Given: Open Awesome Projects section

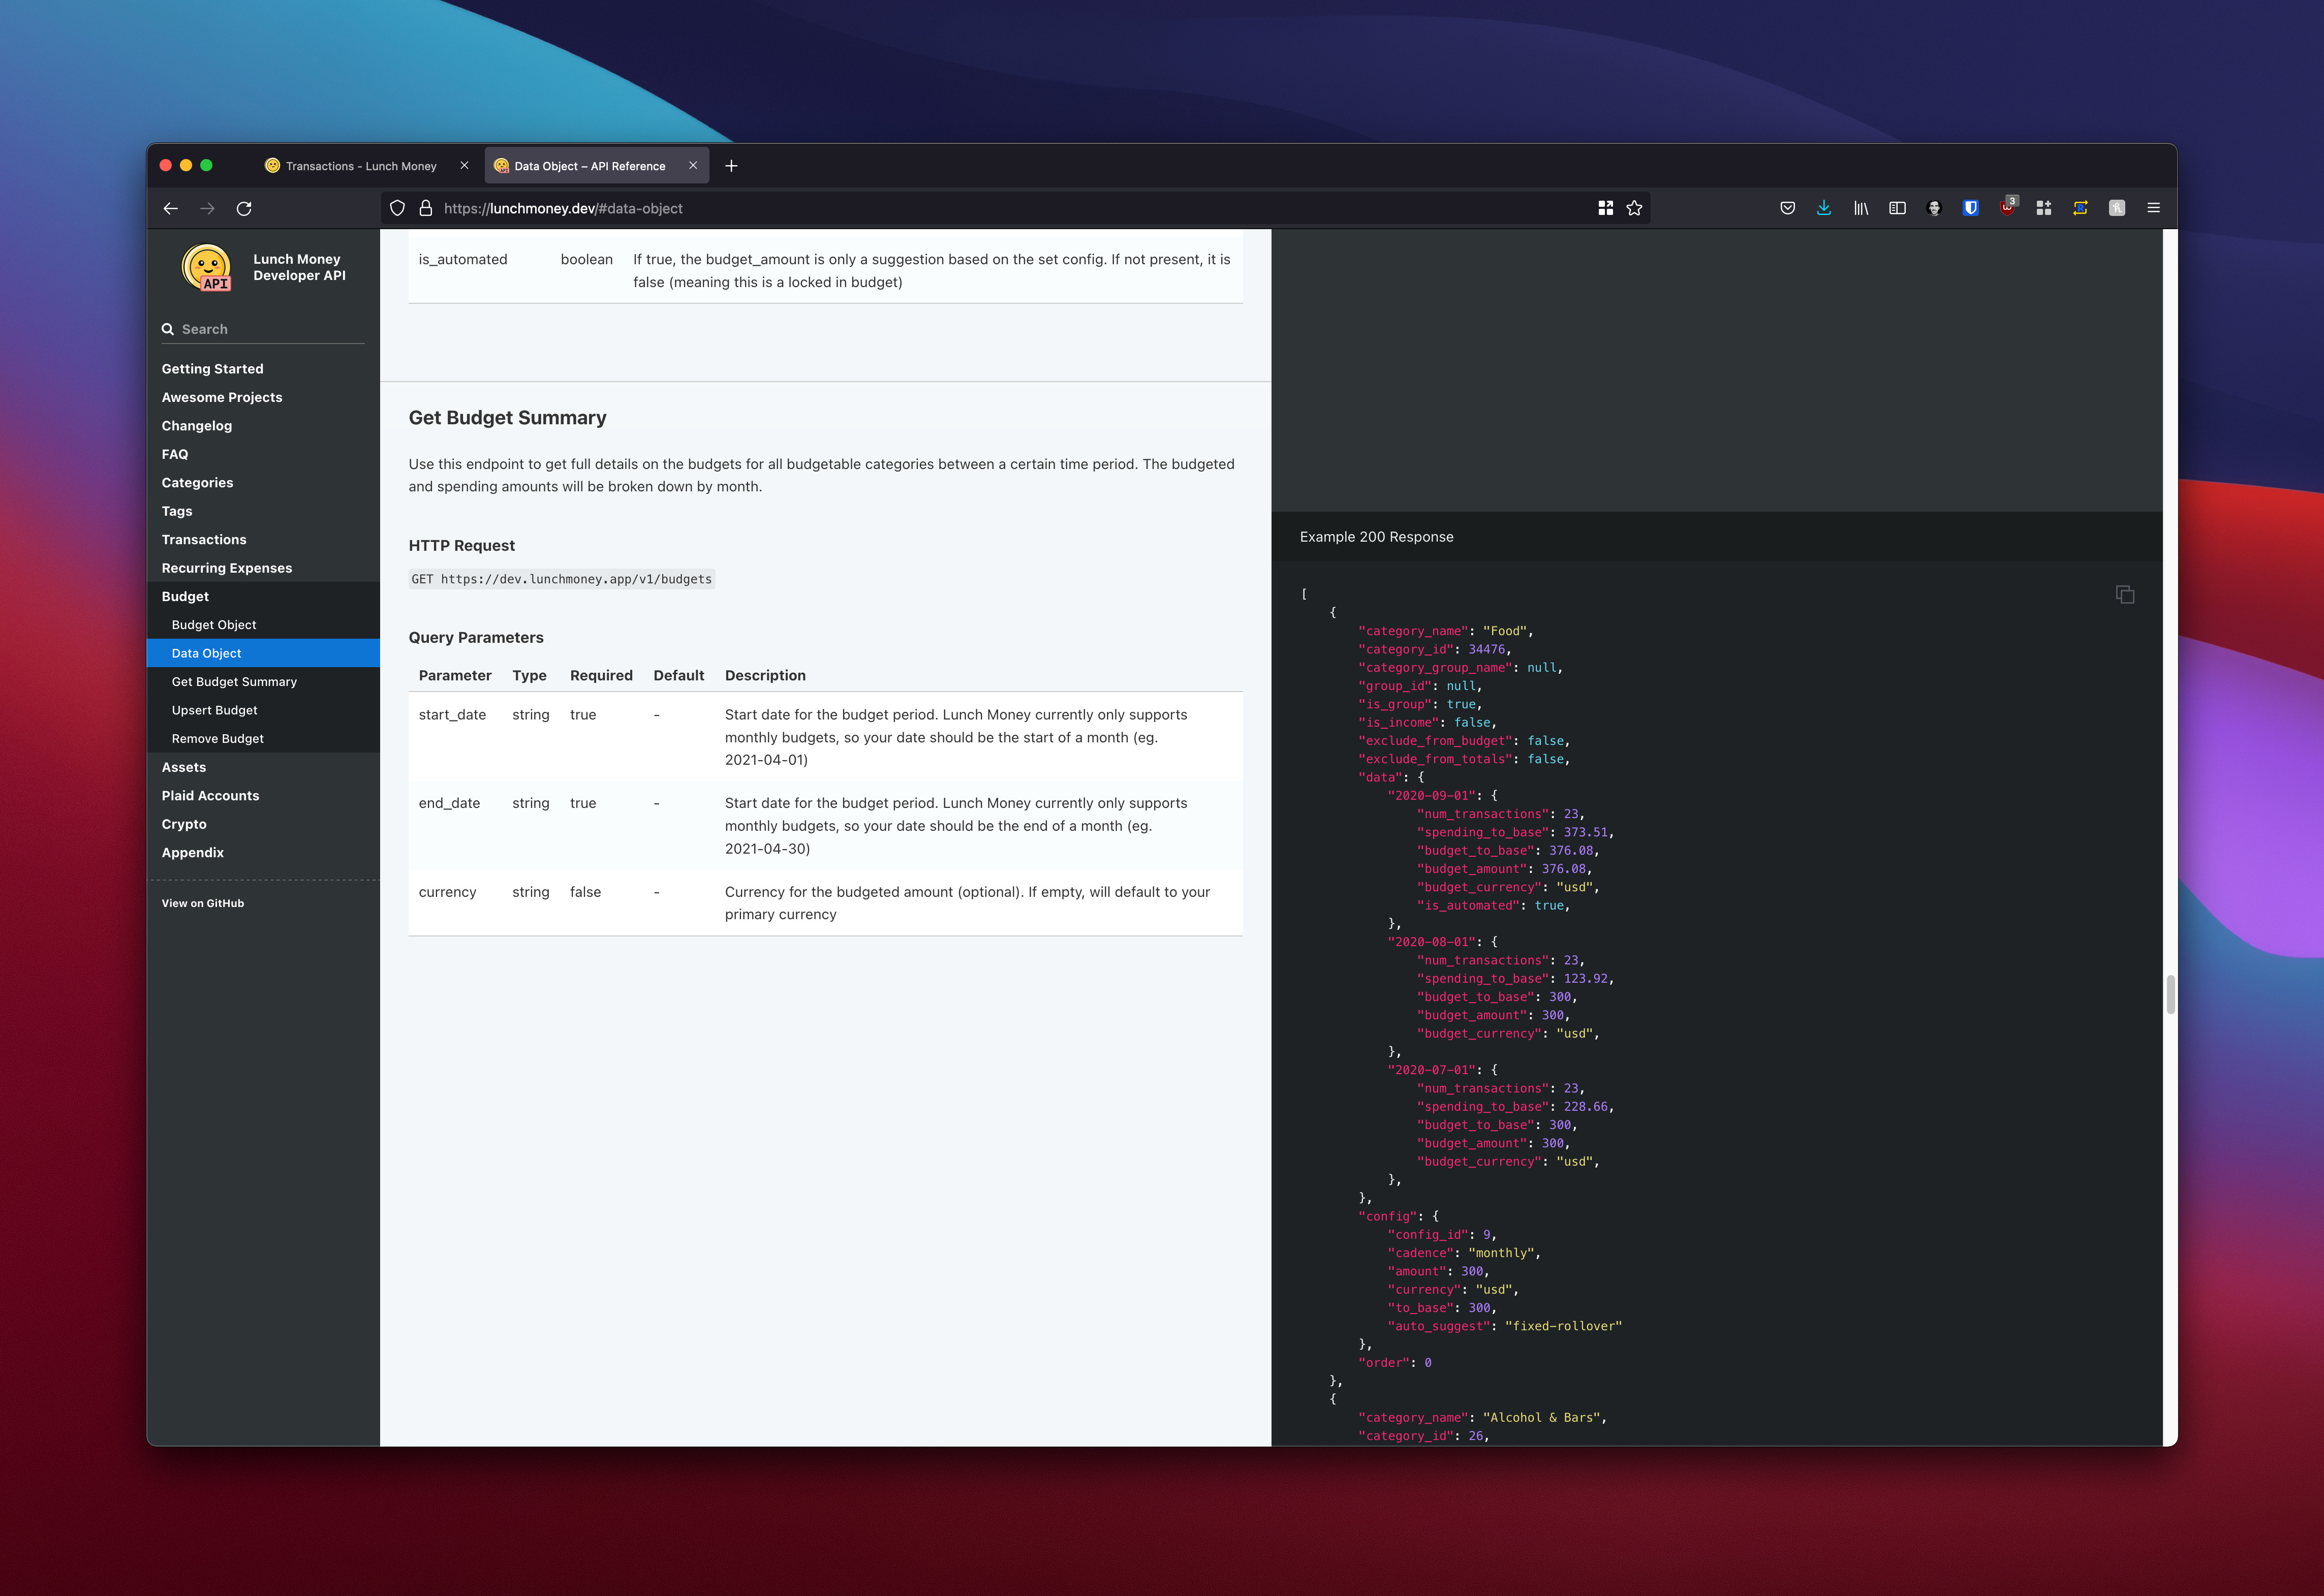Looking at the screenshot, I should point(222,397).
